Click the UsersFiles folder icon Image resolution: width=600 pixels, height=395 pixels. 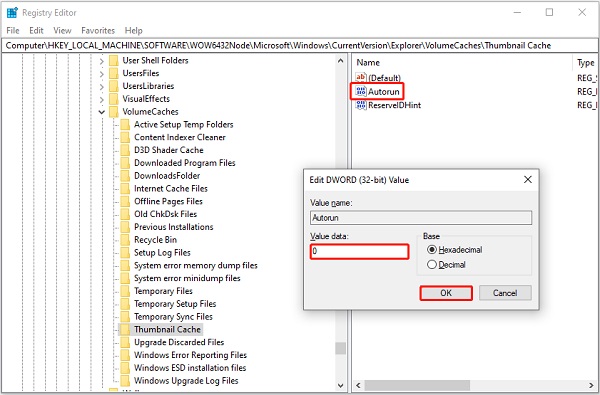[114, 73]
